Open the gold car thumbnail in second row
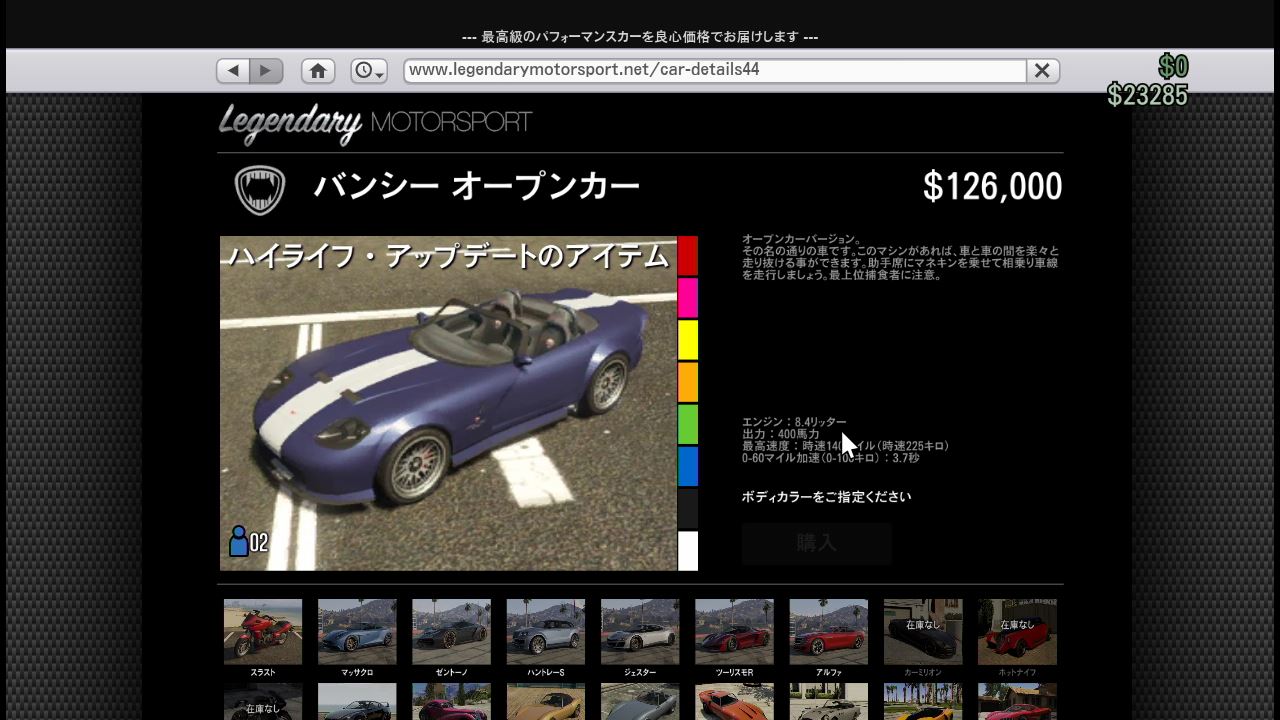The image size is (1280, 720). pyautogui.click(x=546, y=702)
